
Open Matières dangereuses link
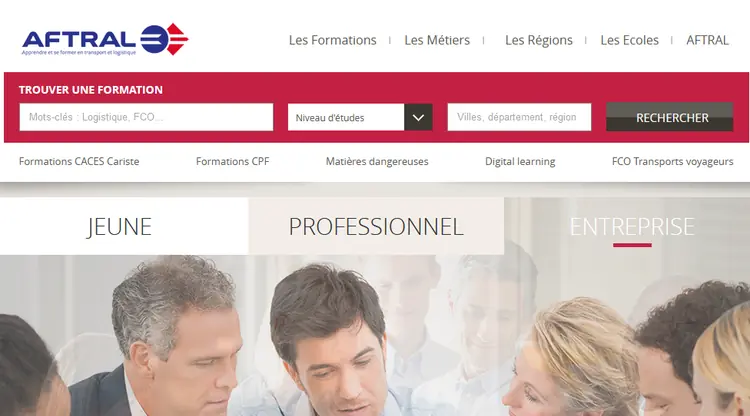click(x=377, y=162)
